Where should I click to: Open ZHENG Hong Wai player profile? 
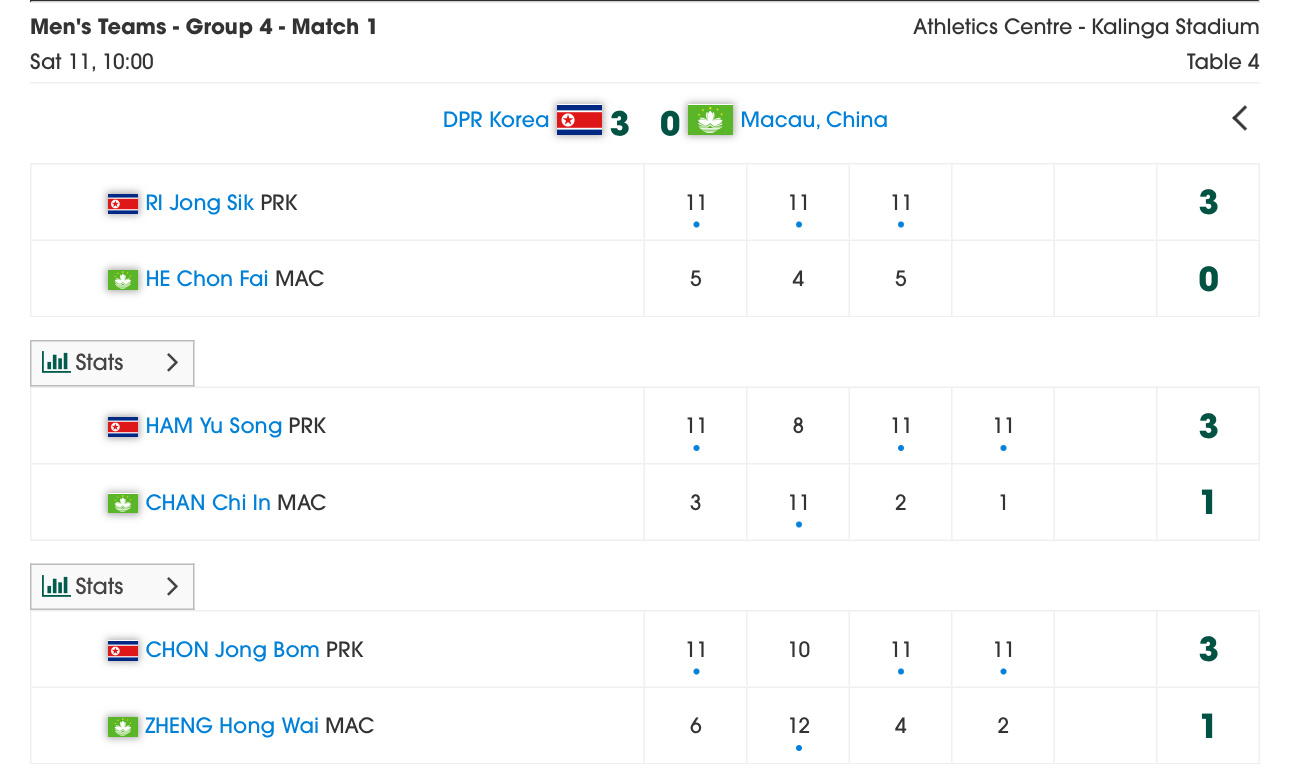pos(232,726)
